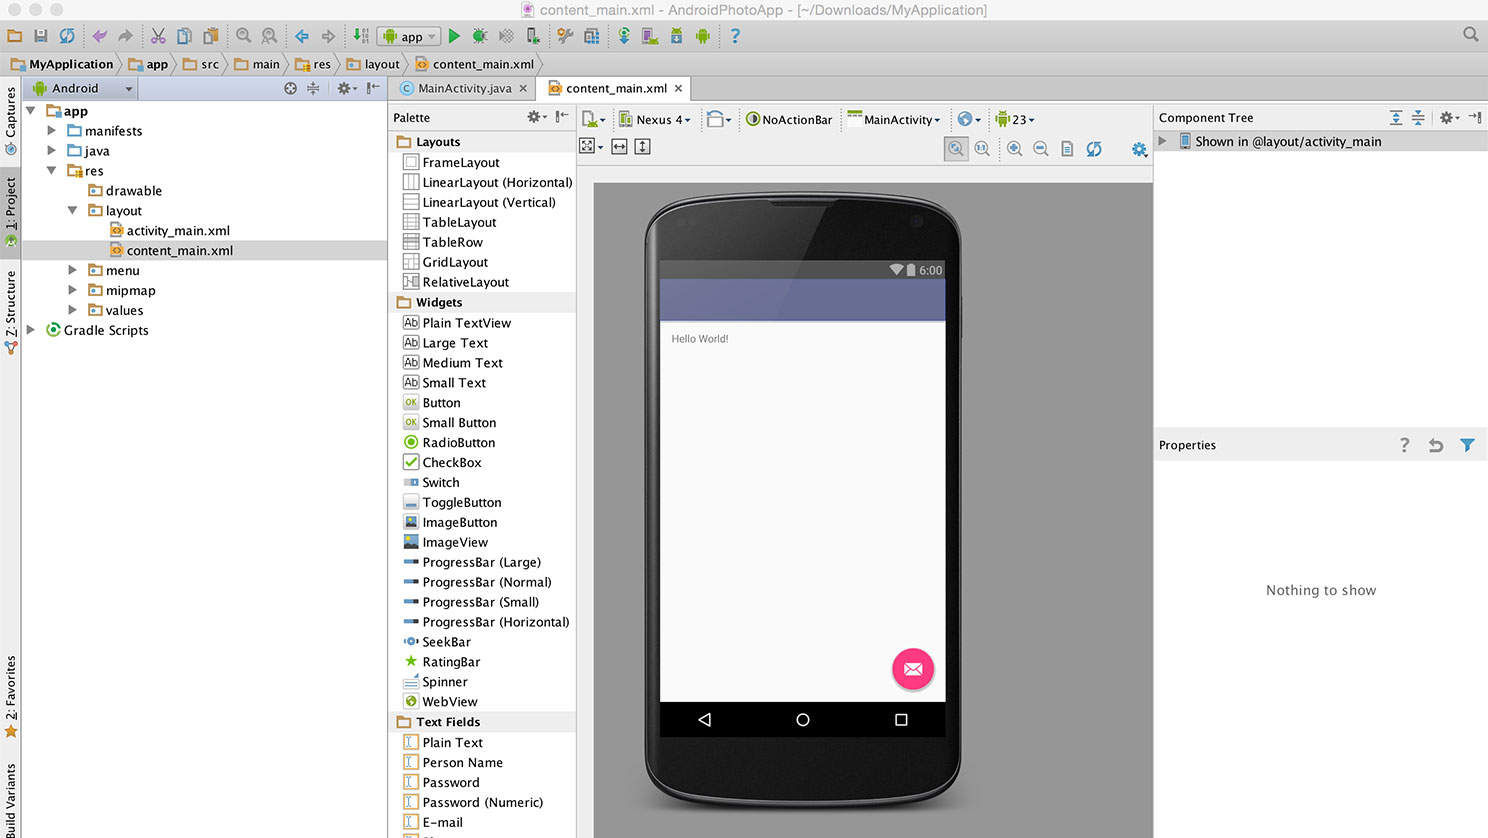The width and height of the screenshot is (1488, 838).
Task: Click the Make Project icon
Action: 361,36
